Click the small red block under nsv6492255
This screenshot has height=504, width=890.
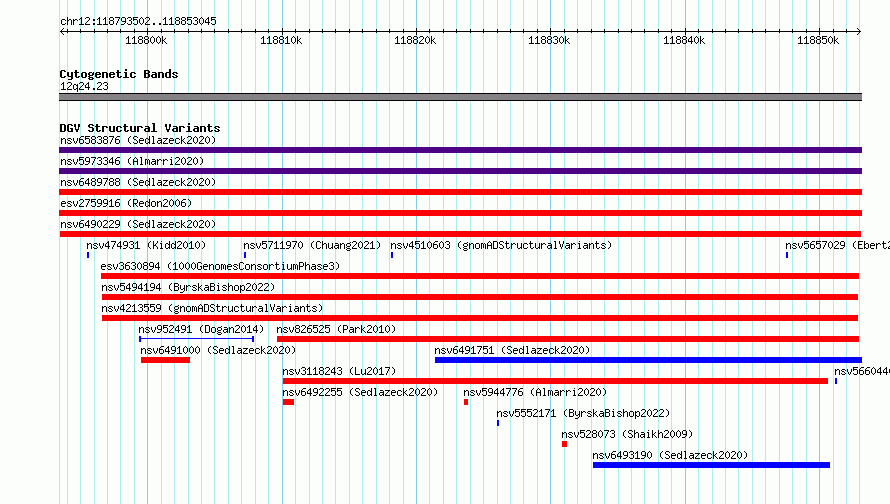(288, 402)
